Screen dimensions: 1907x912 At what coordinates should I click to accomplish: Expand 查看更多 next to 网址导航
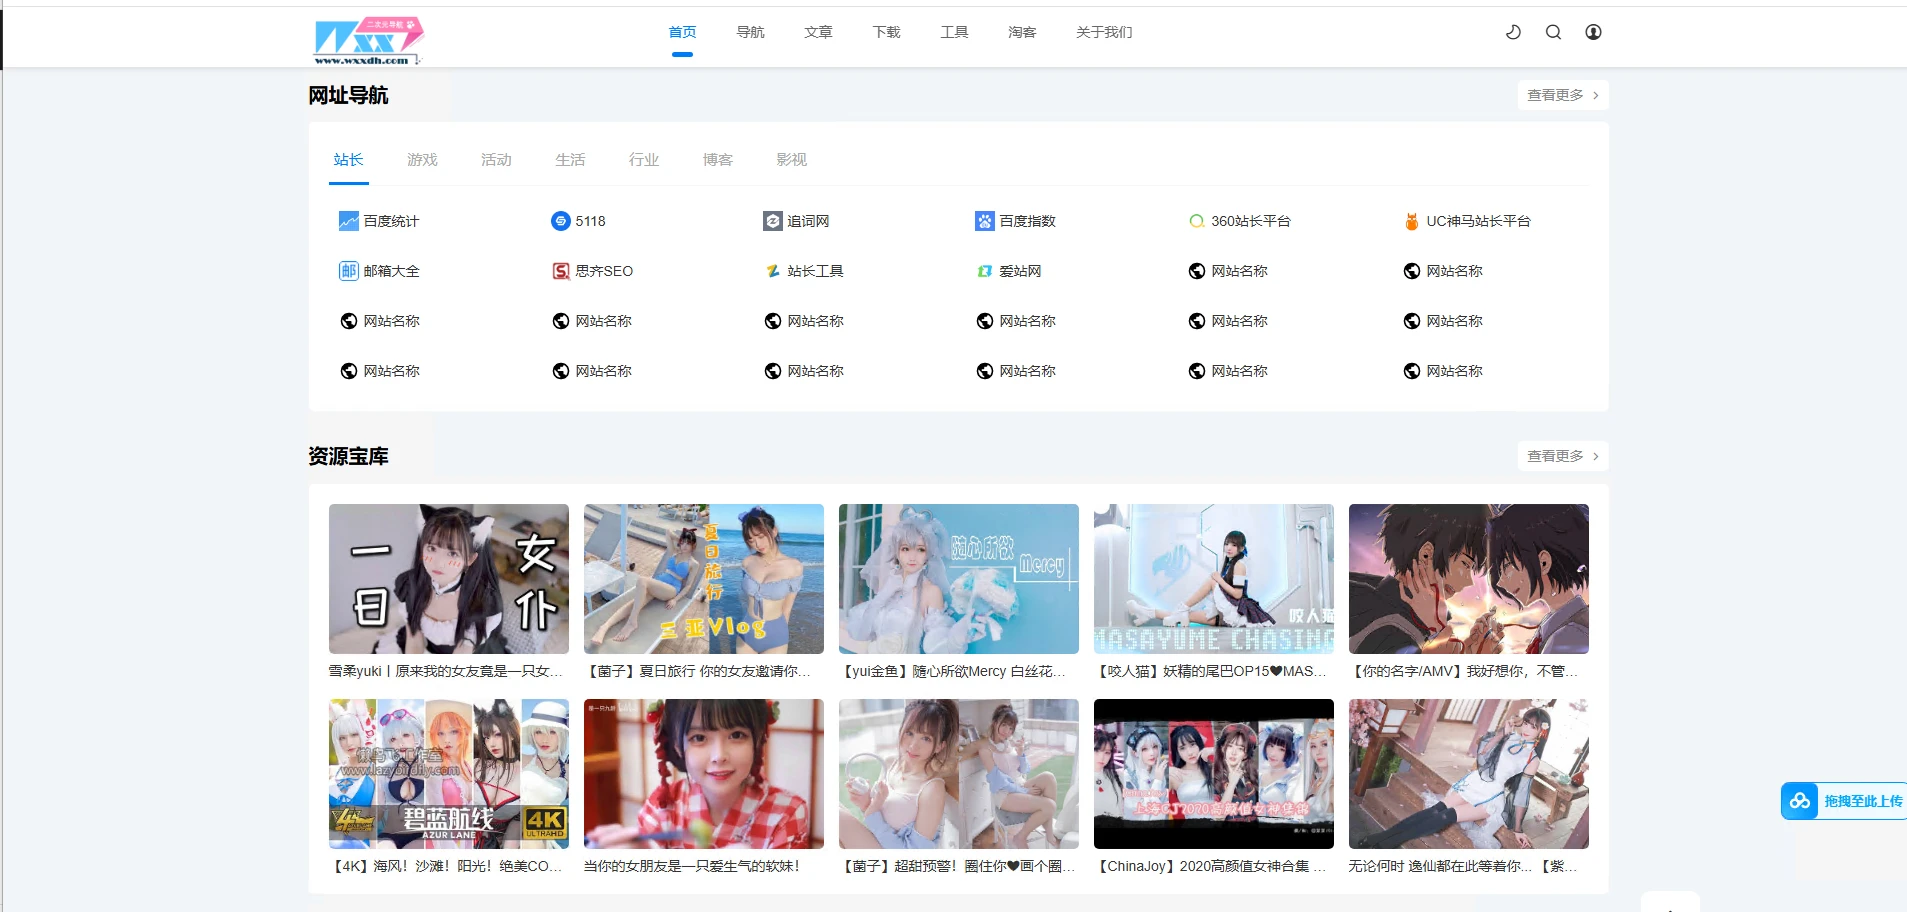coord(1562,95)
